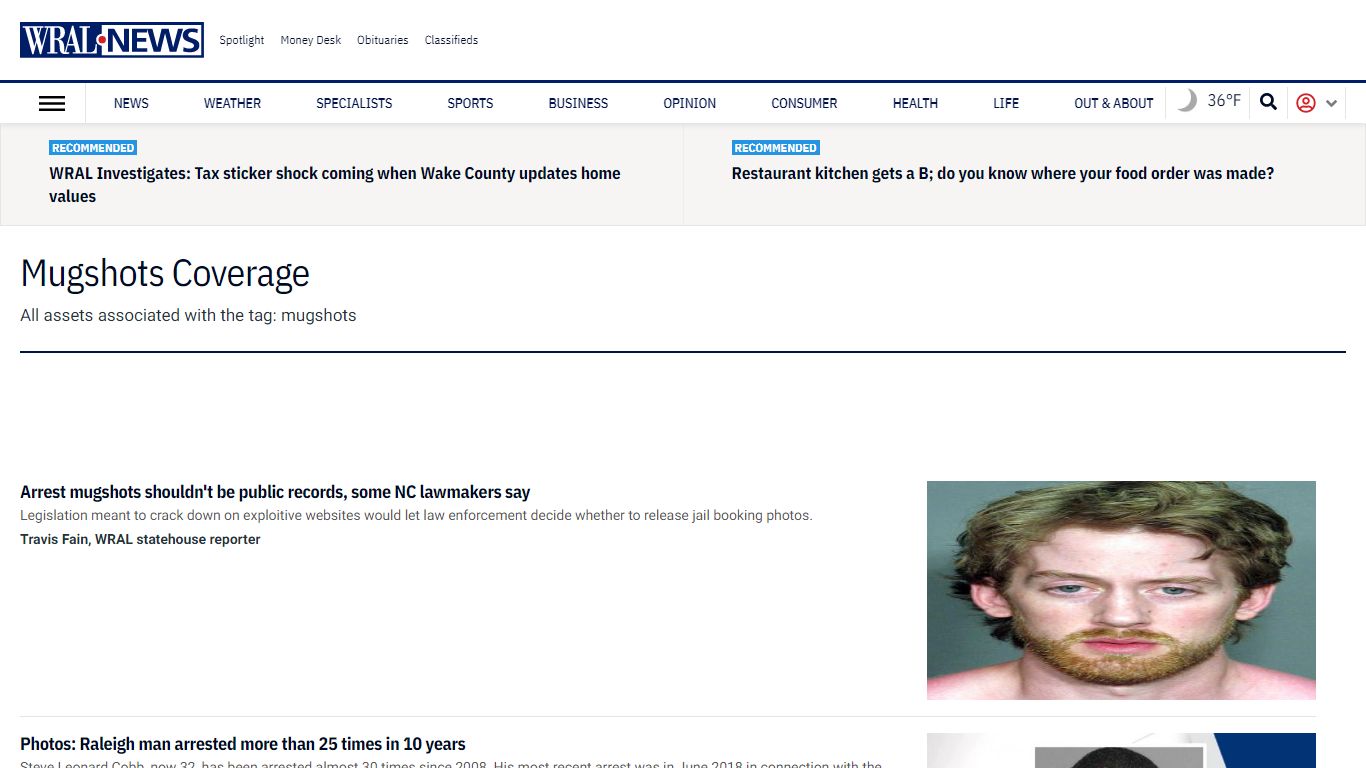Viewport: 1366px width, 768px height.
Task: Open the search tool
Action: (x=1268, y=102)
